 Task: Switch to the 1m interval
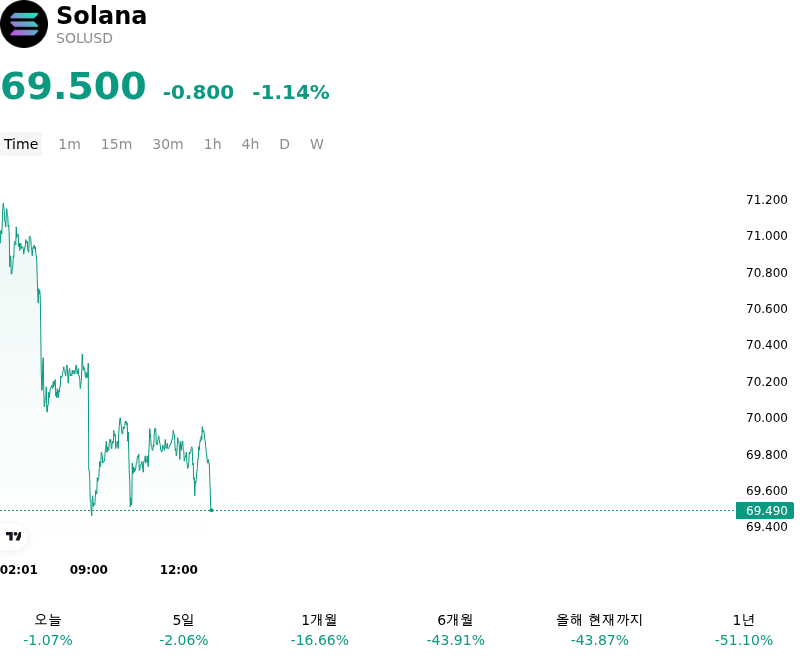point(69,144)
